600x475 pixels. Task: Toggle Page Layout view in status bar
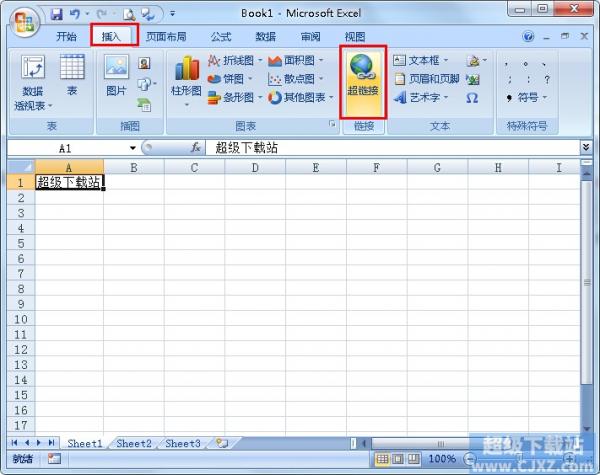coord(397,459)
